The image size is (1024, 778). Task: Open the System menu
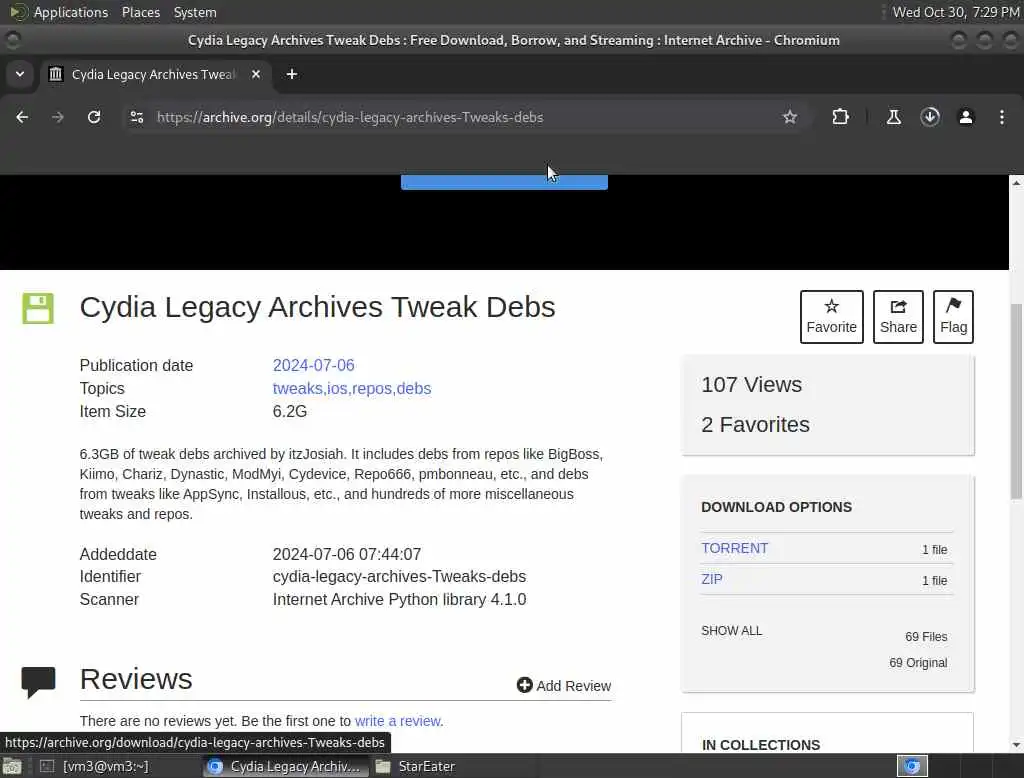click(195, 12)
